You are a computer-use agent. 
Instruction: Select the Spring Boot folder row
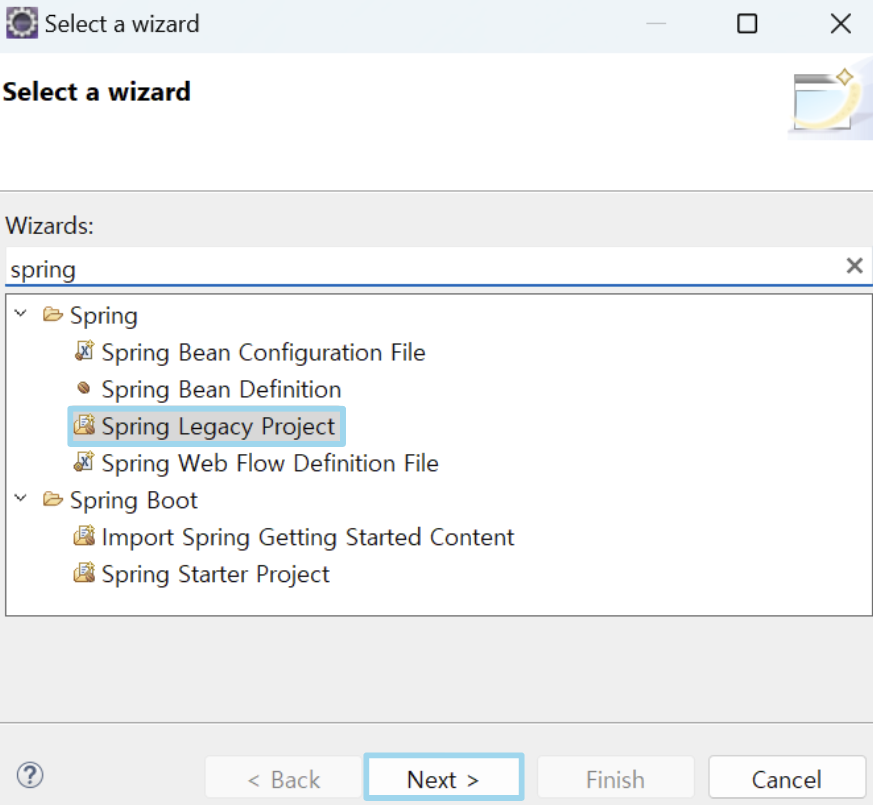[134, 500]
